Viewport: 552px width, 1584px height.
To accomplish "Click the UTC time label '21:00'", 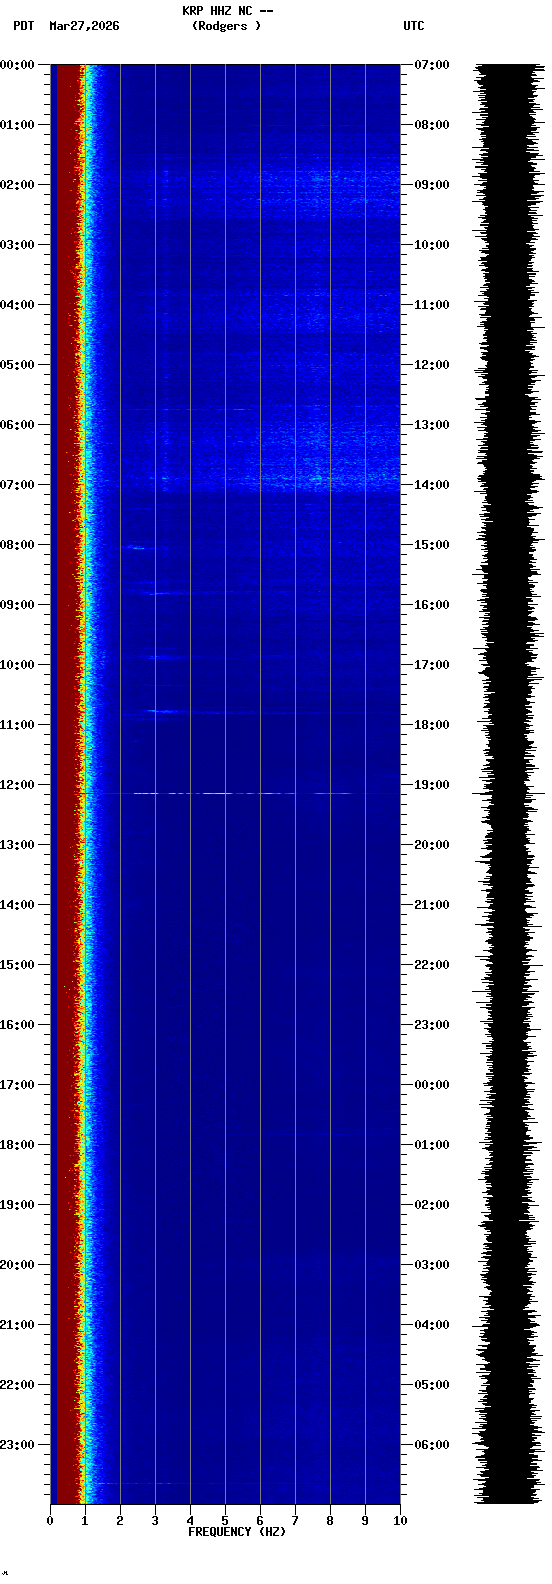I will coord(432,905).
